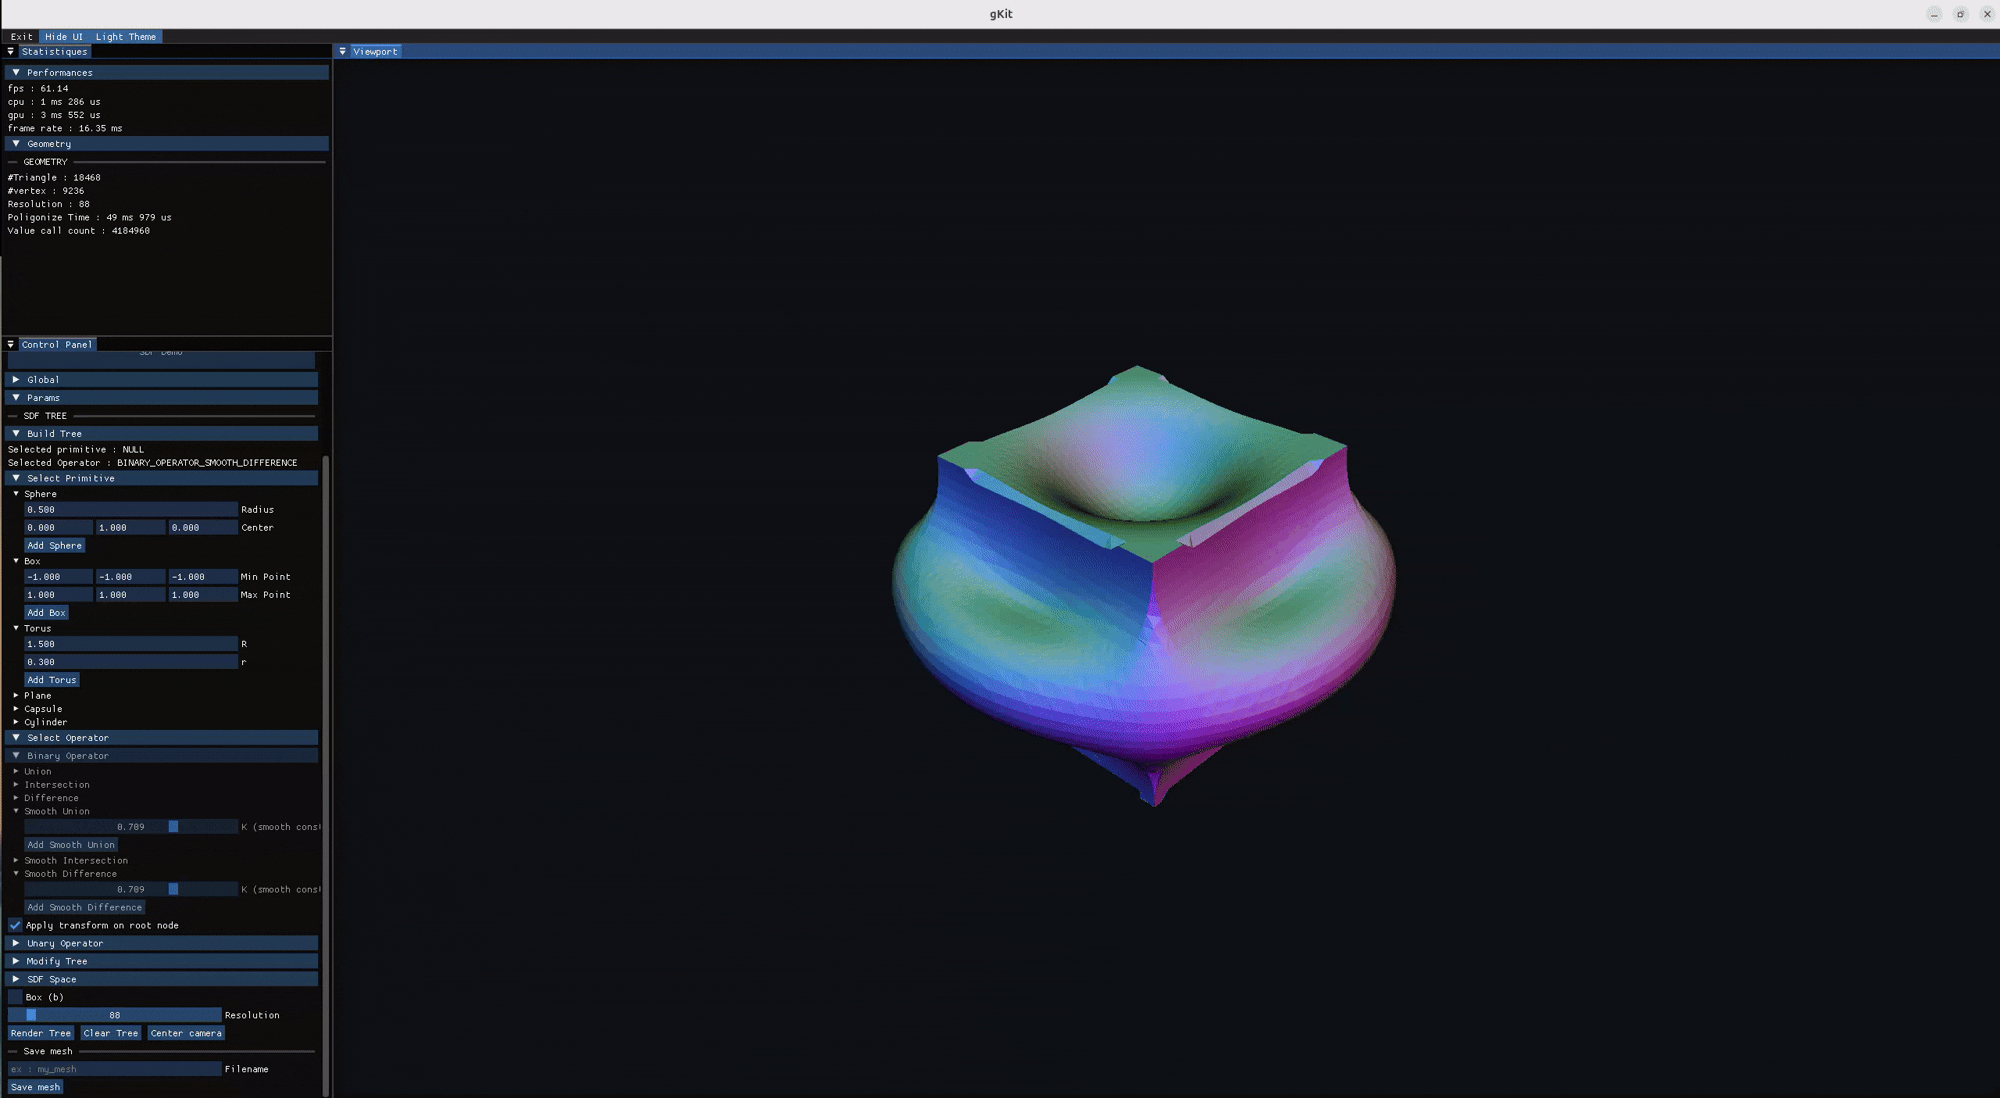The height and width of the screenshot is (1098, 2000).
Task: Restore the gKit window size
Action: [1960, 14]
